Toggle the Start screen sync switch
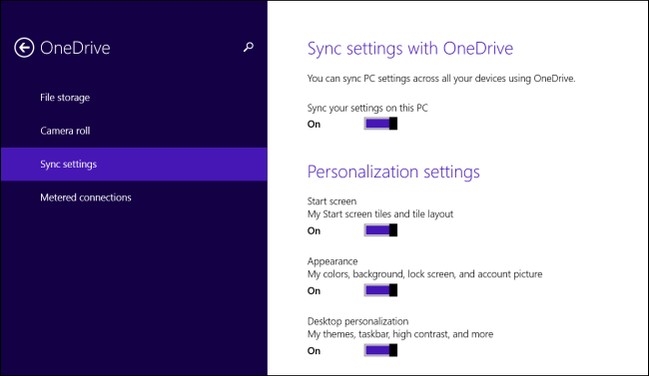 (x=381, y=230)
